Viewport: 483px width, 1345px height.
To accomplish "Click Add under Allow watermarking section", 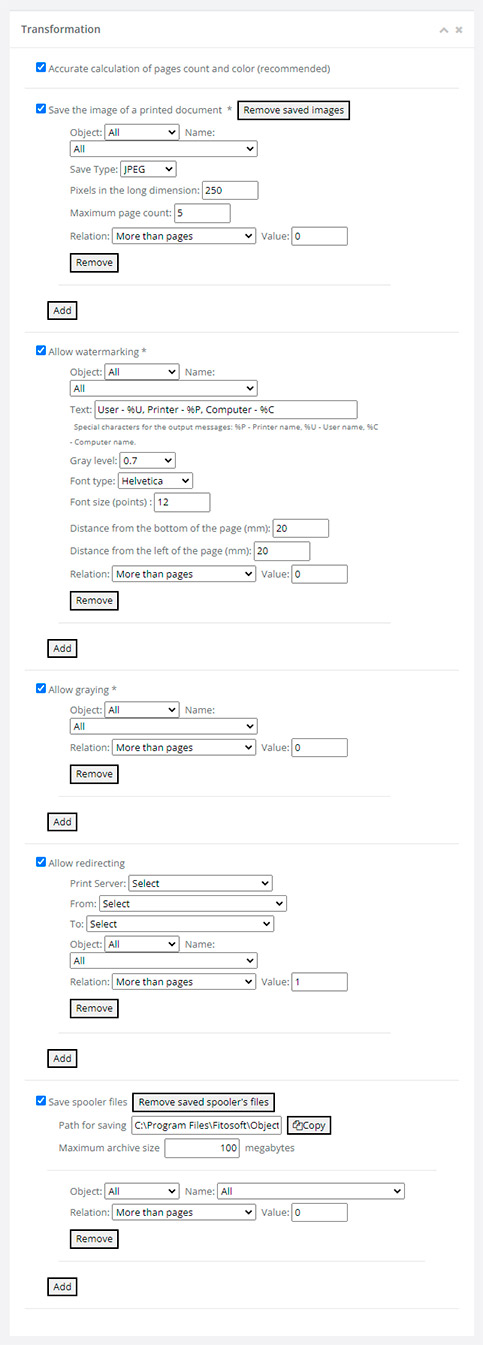I will (62, 648).
